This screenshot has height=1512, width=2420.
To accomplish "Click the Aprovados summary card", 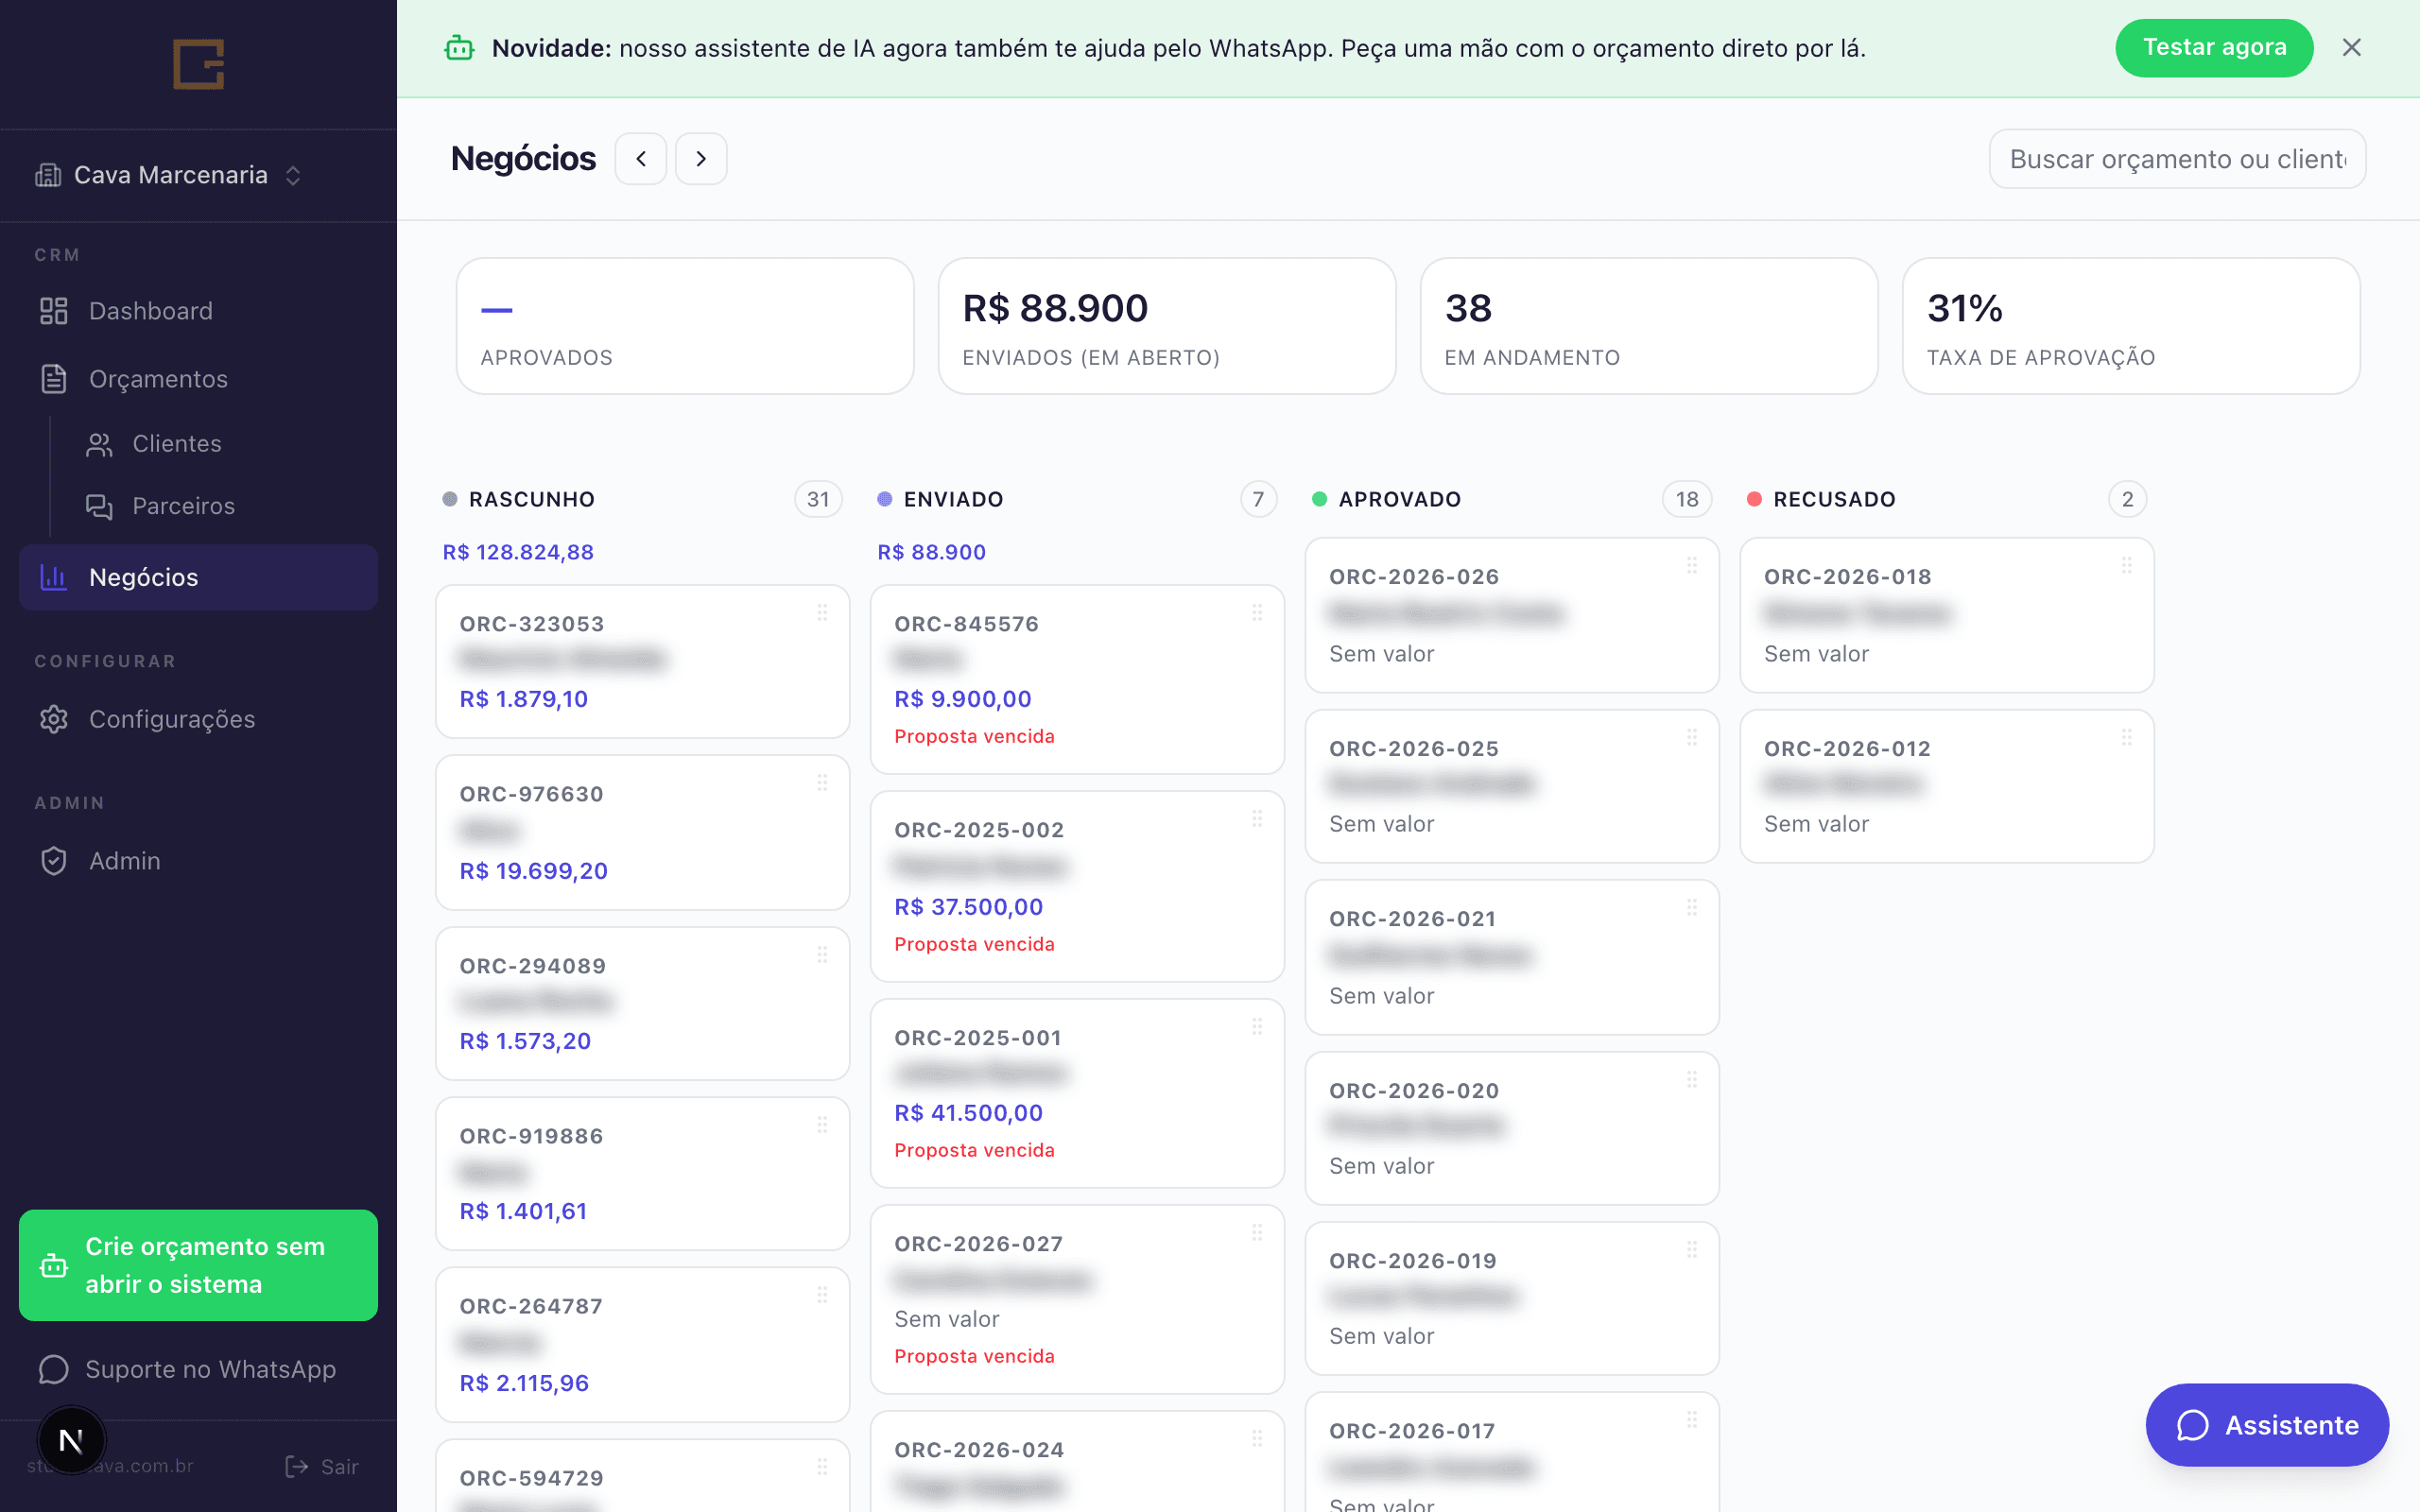I will pos(685,326).
